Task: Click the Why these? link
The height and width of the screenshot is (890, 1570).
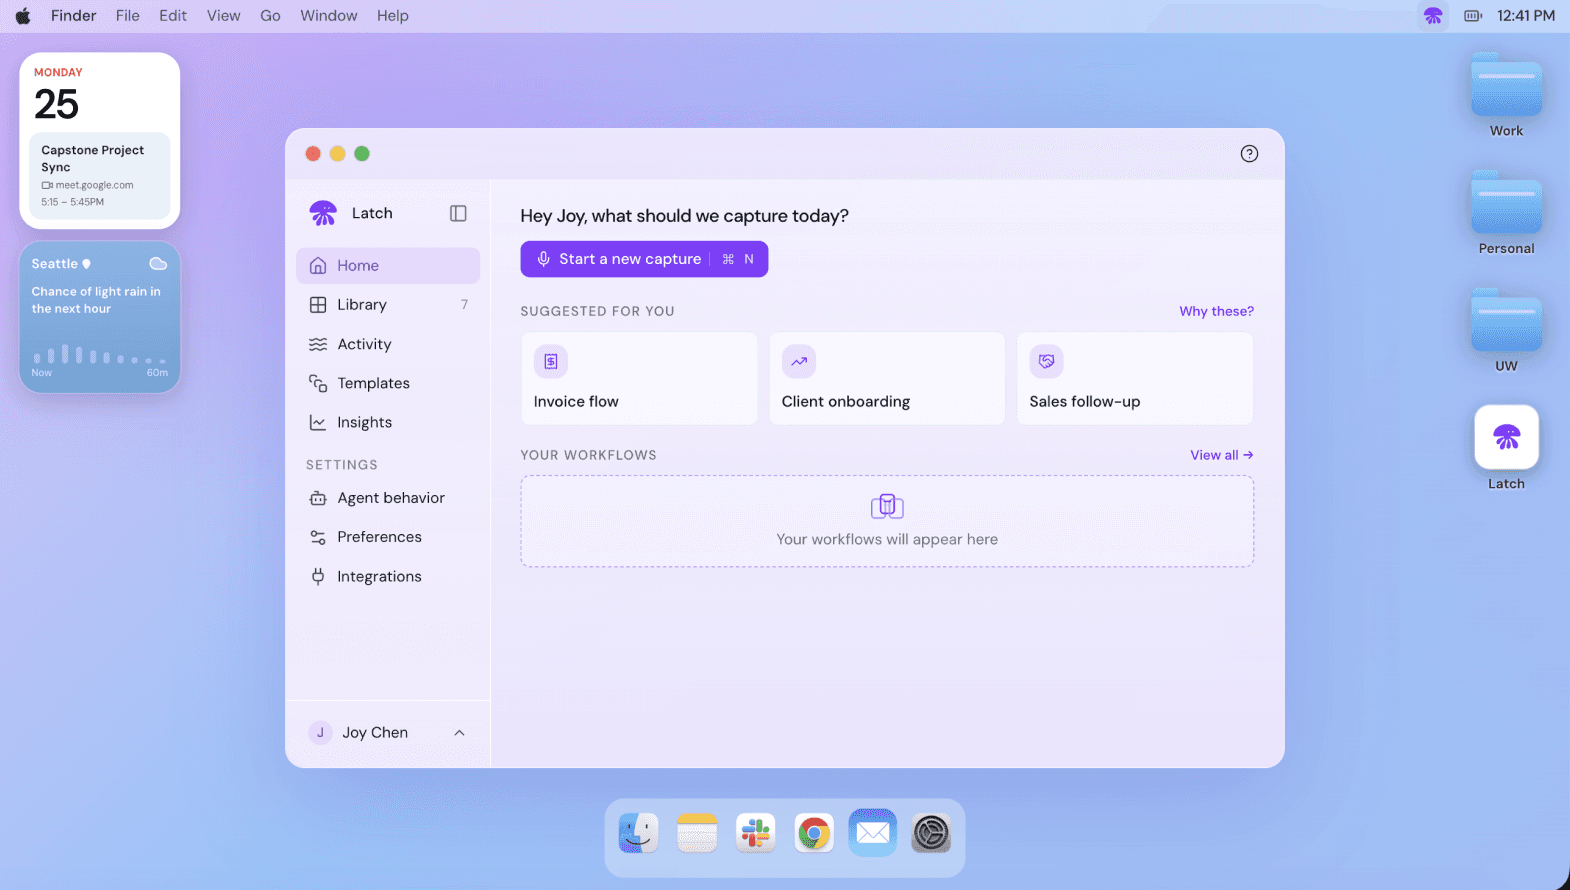Action: [1216, 311]
